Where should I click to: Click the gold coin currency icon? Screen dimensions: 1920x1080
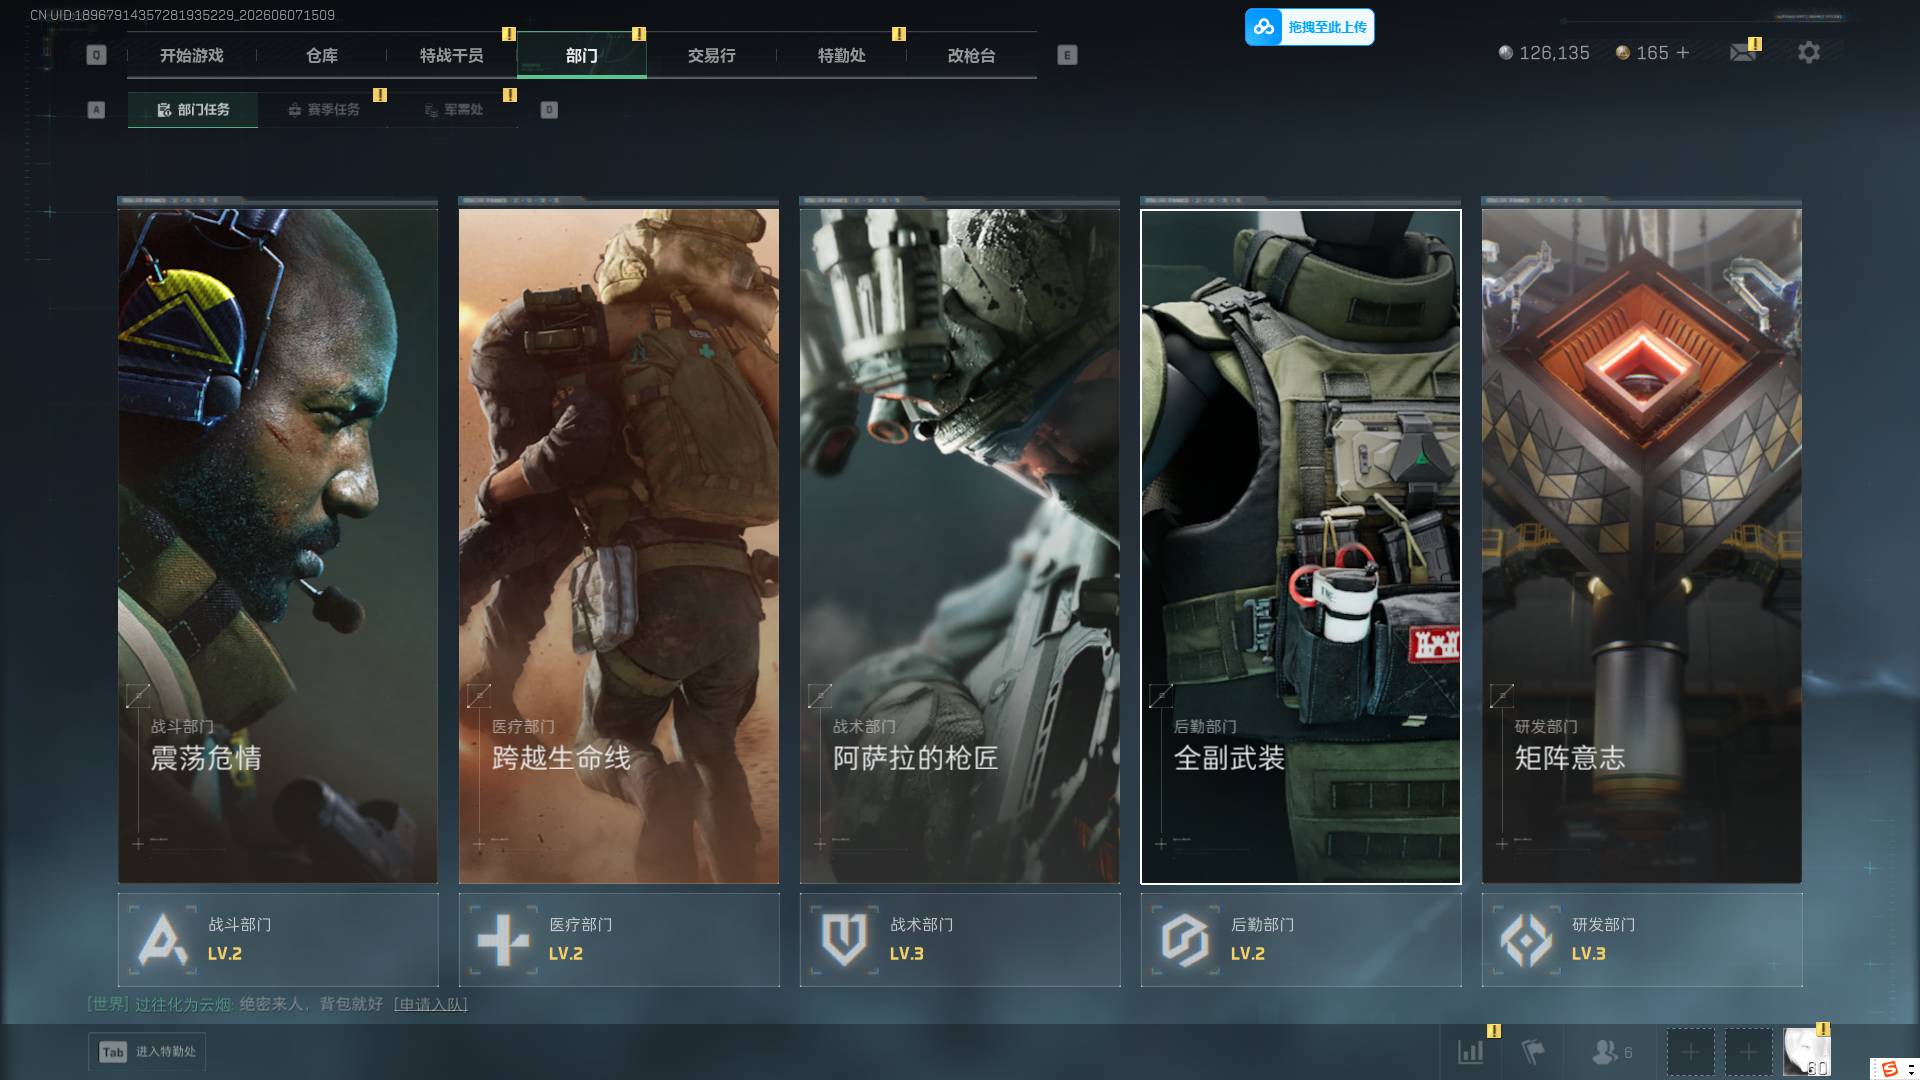1623,53
